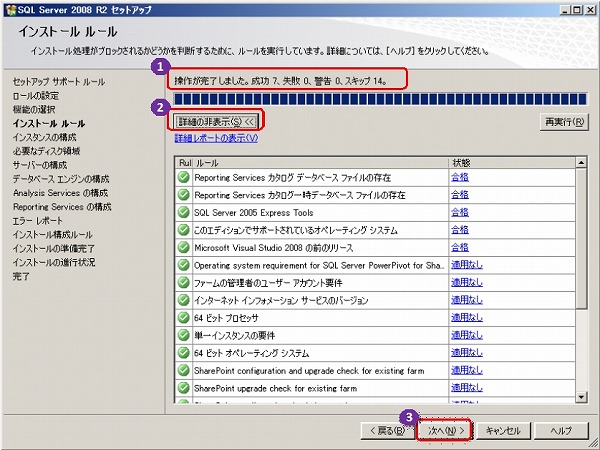Click the blue rule progress bar
Viewport: 600px width, 450px height.
tap(380, 99)
